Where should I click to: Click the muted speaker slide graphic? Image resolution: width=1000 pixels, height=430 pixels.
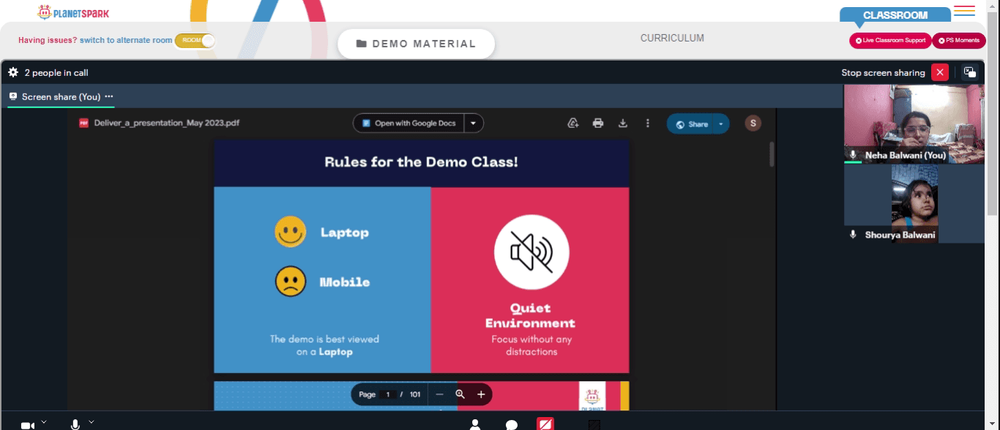[x=531, y=252]
